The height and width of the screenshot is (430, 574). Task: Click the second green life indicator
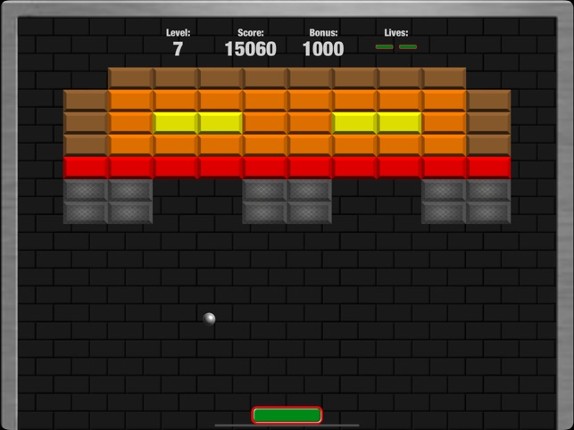[x=408, y=47]
